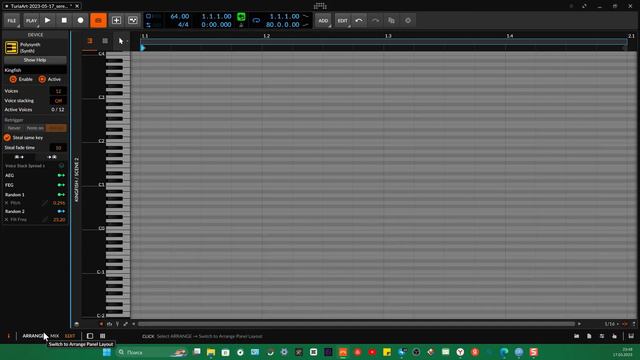Adjust the Pitch modulation amount 0.296
The width and height of the screenshot is (640, 360).
(59, 203)
